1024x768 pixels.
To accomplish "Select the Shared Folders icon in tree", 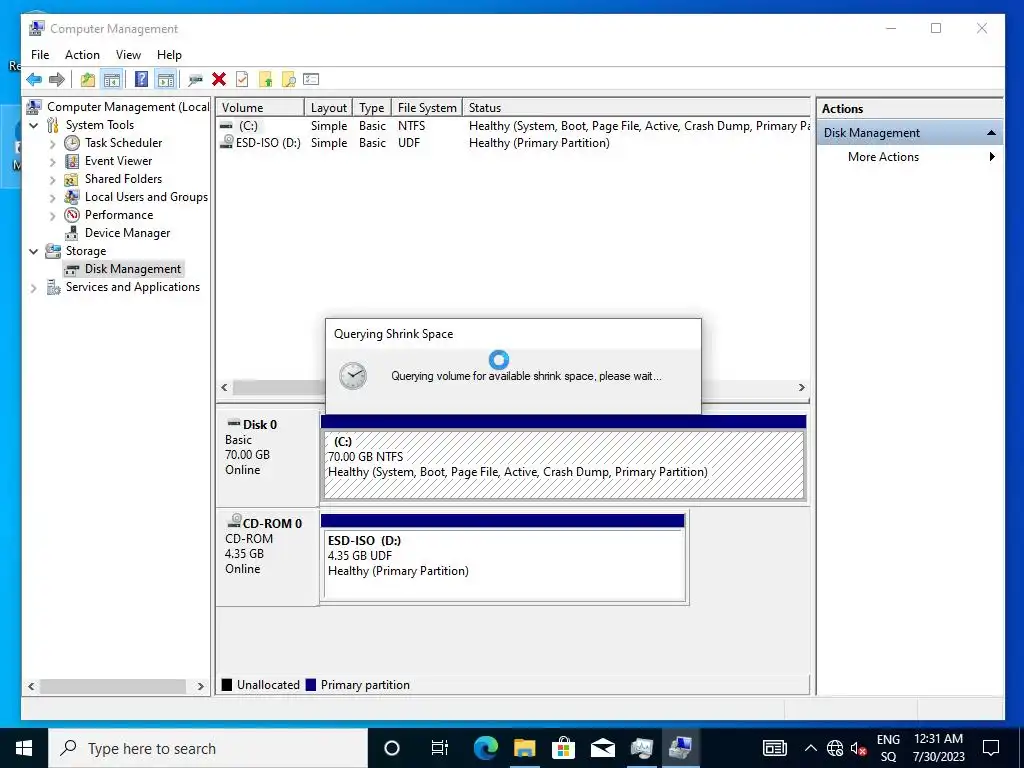I will click(x=72, y=179).
